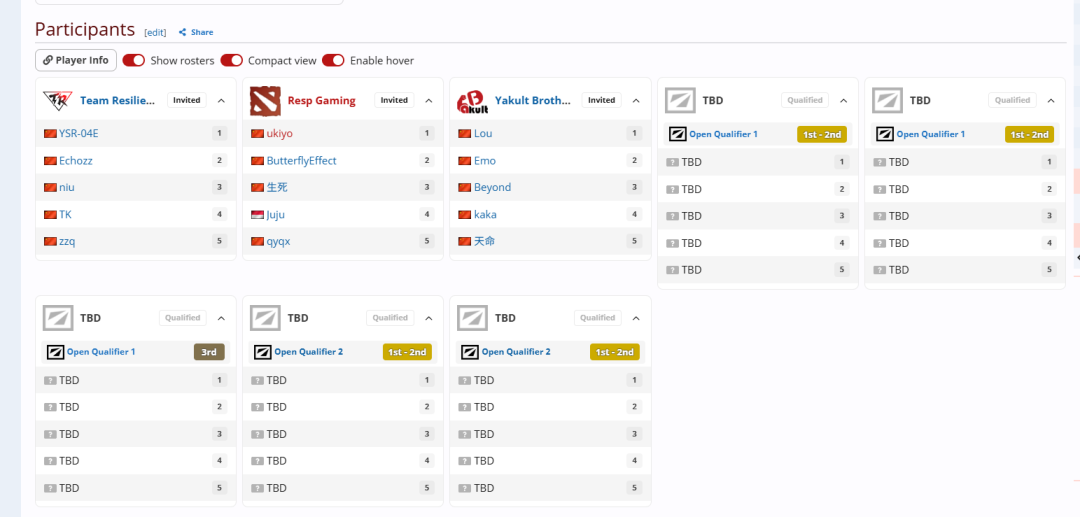1080x517 pixels.
Task: Open player 生死 profile
Action: (277, 187)
